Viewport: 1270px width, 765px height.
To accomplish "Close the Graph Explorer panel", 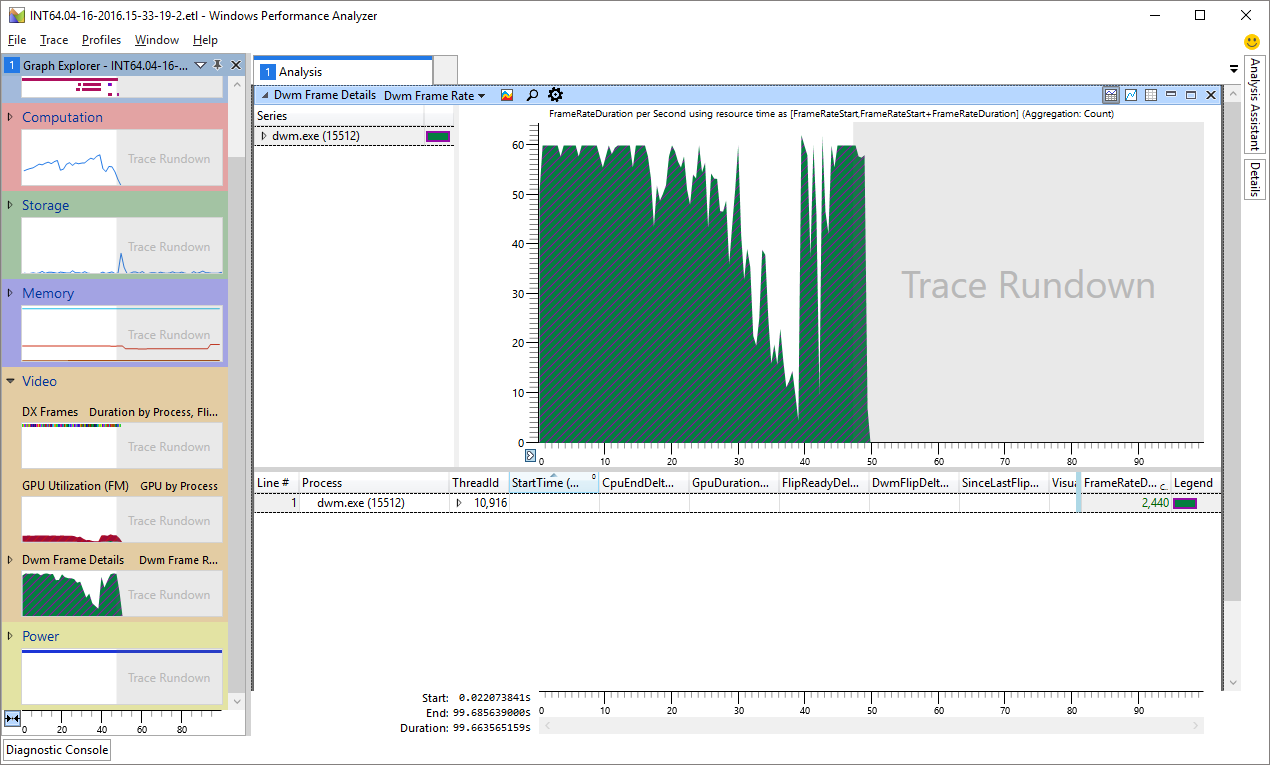I will (x=236, y=65).
